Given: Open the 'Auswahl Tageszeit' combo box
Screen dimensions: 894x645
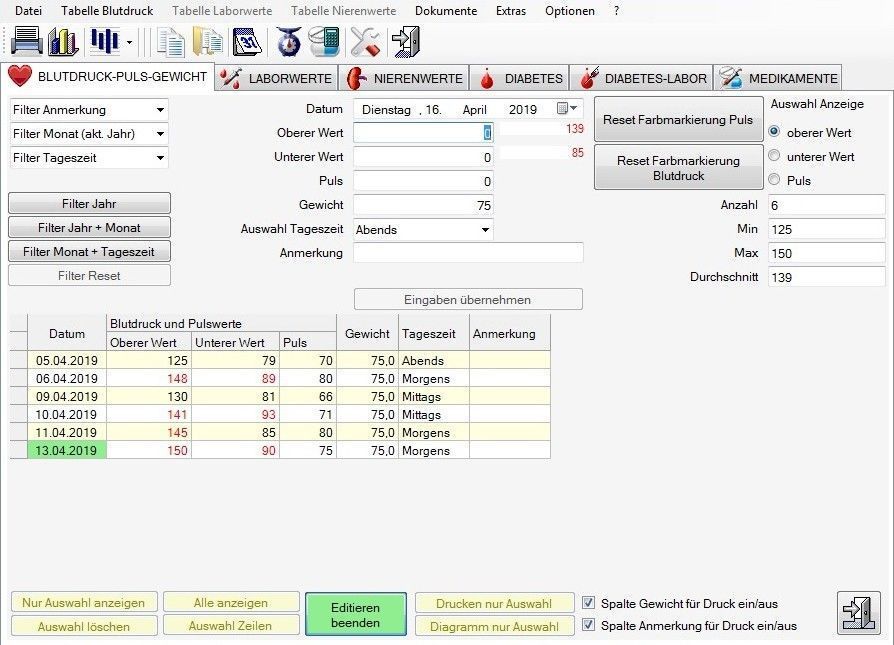Looking at the screenshot, I should point(485,230).
